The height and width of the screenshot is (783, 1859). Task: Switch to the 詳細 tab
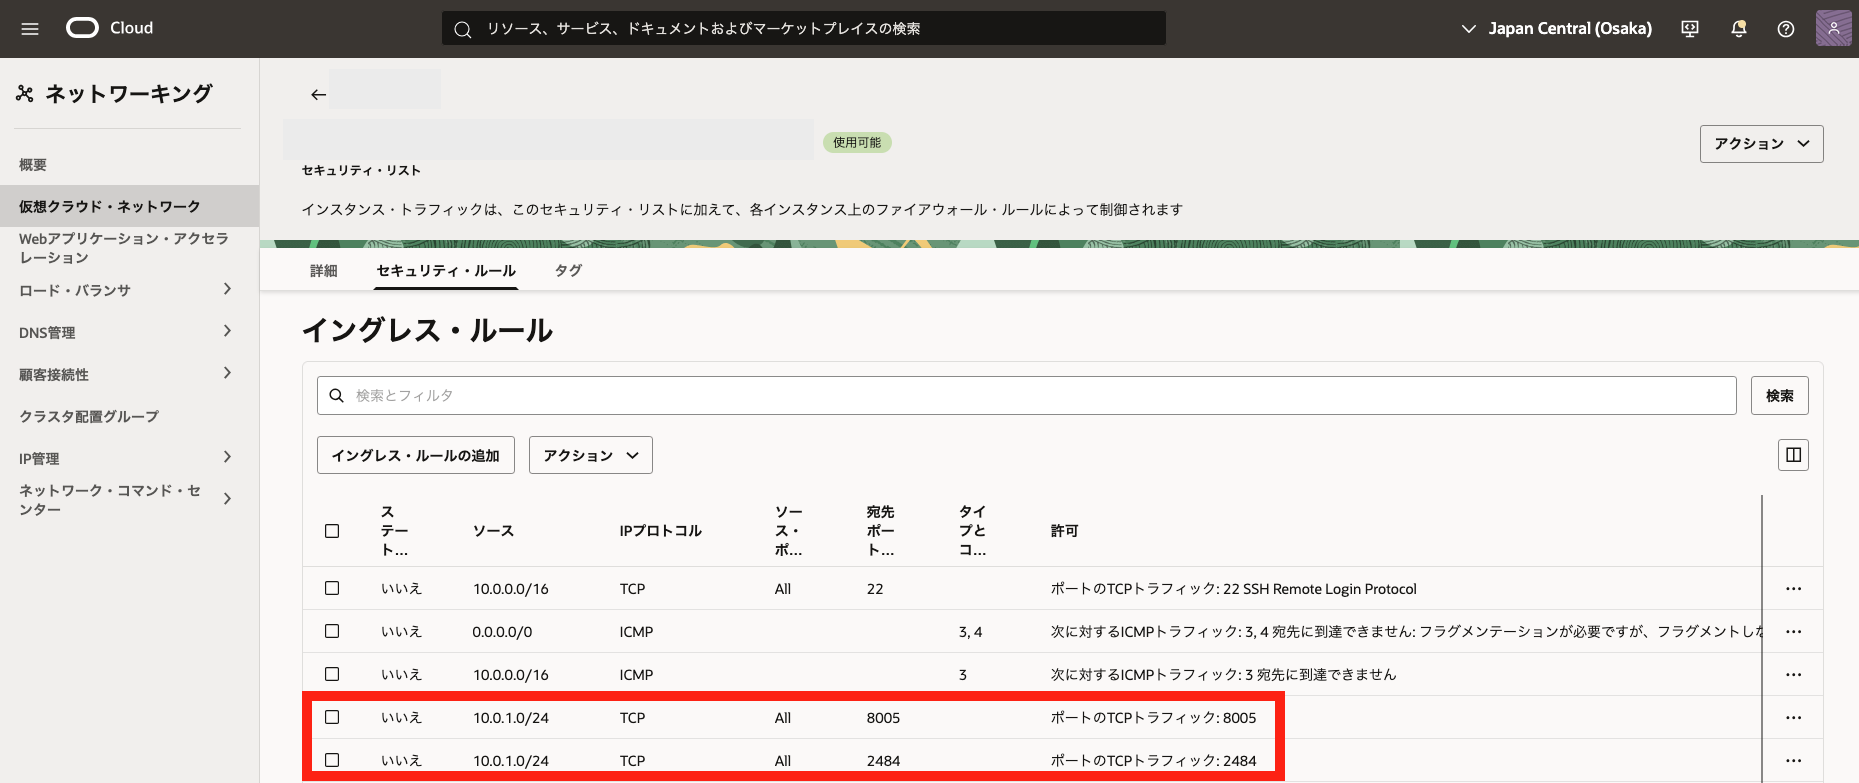coord(323,271)
